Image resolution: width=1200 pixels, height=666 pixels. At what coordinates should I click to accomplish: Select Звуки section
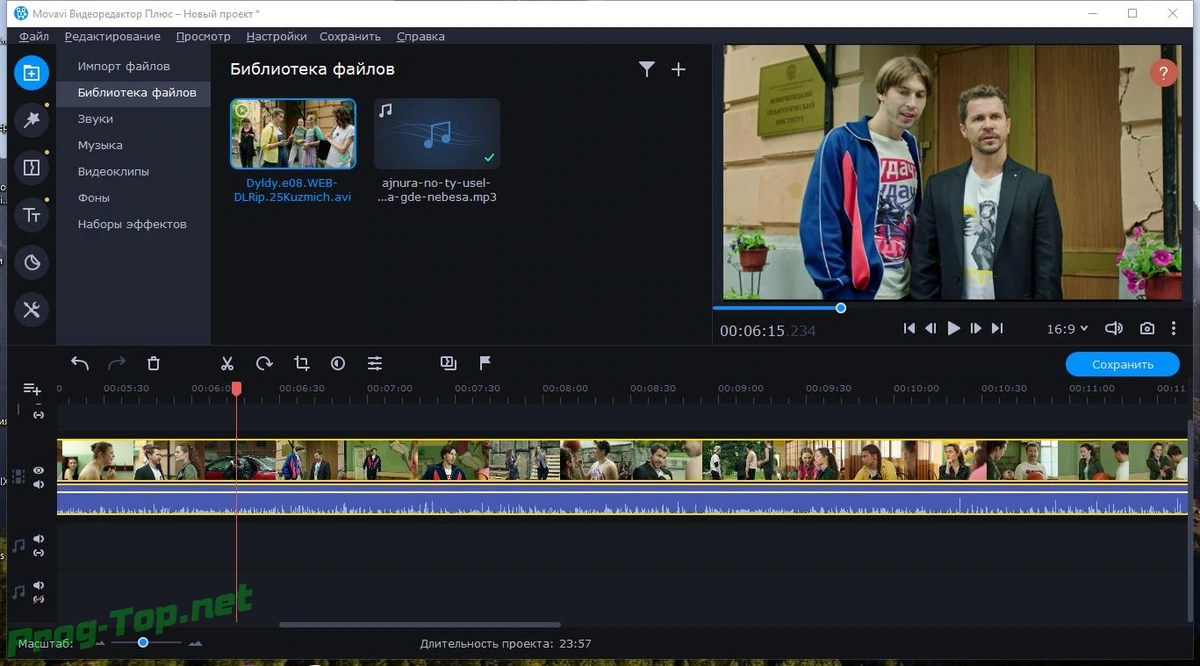coord(133,119)
